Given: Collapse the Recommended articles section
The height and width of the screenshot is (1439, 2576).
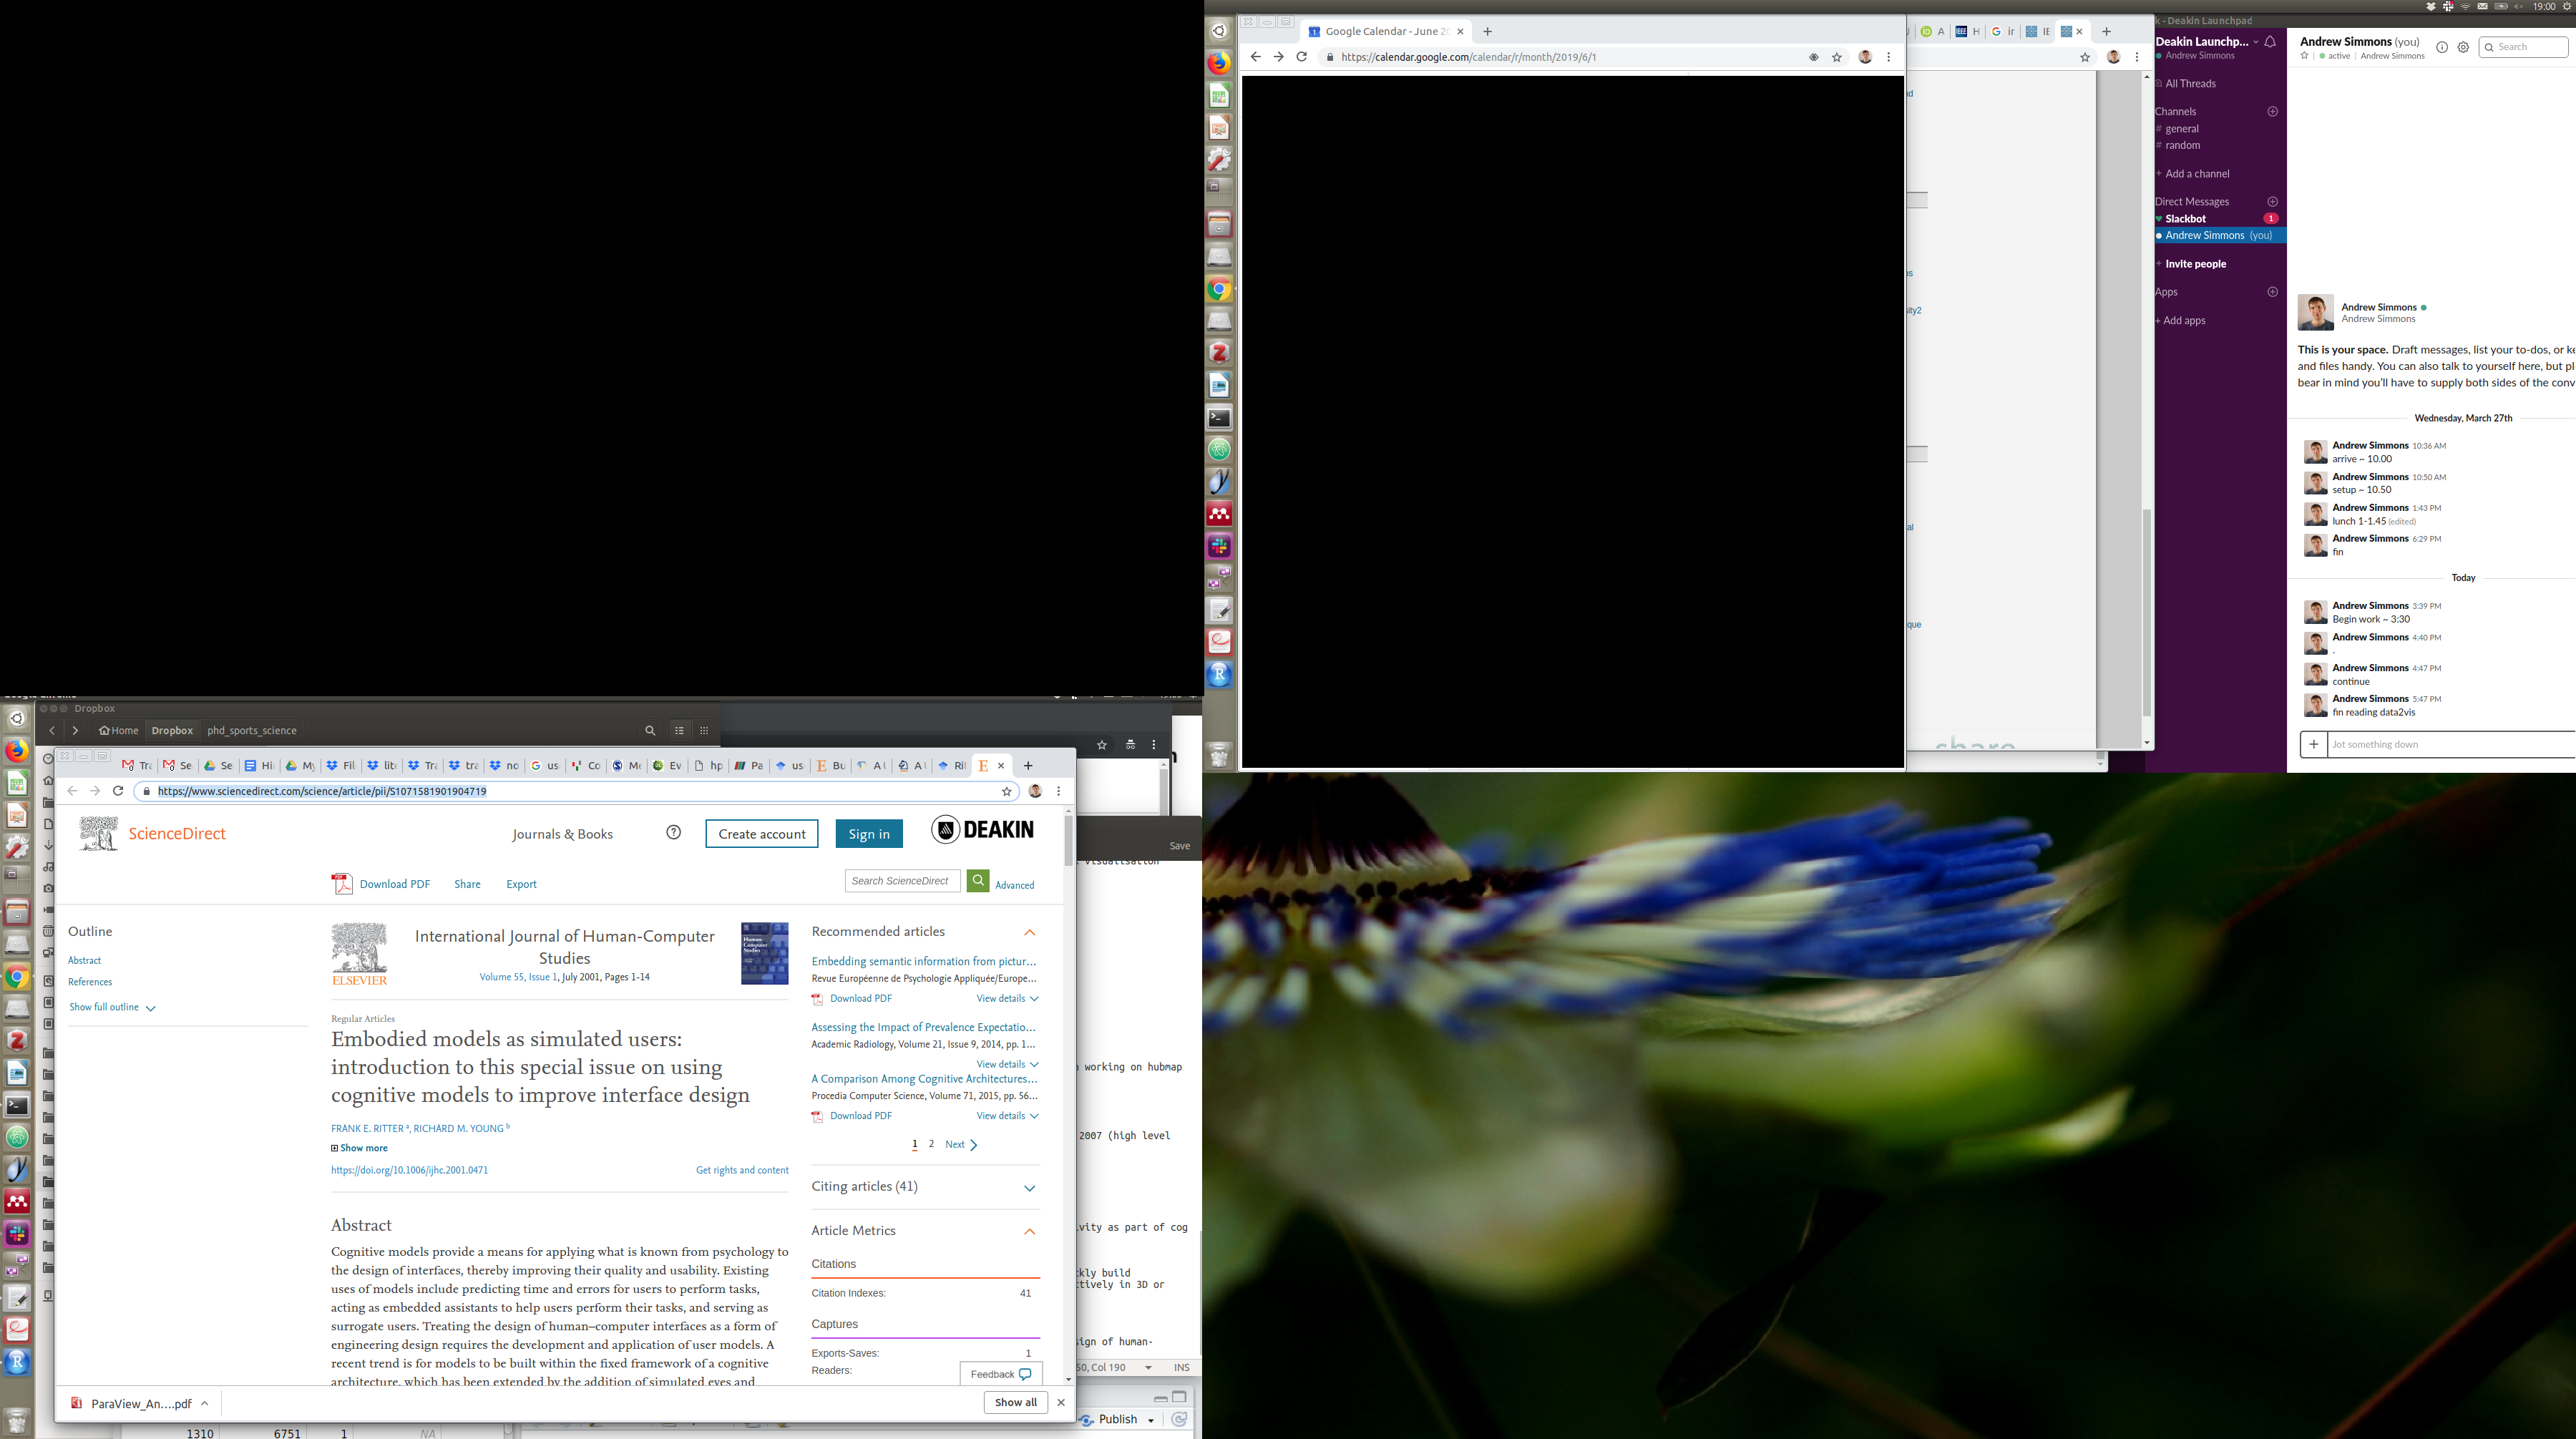Looking at the screenshot, I should 1029,932.
